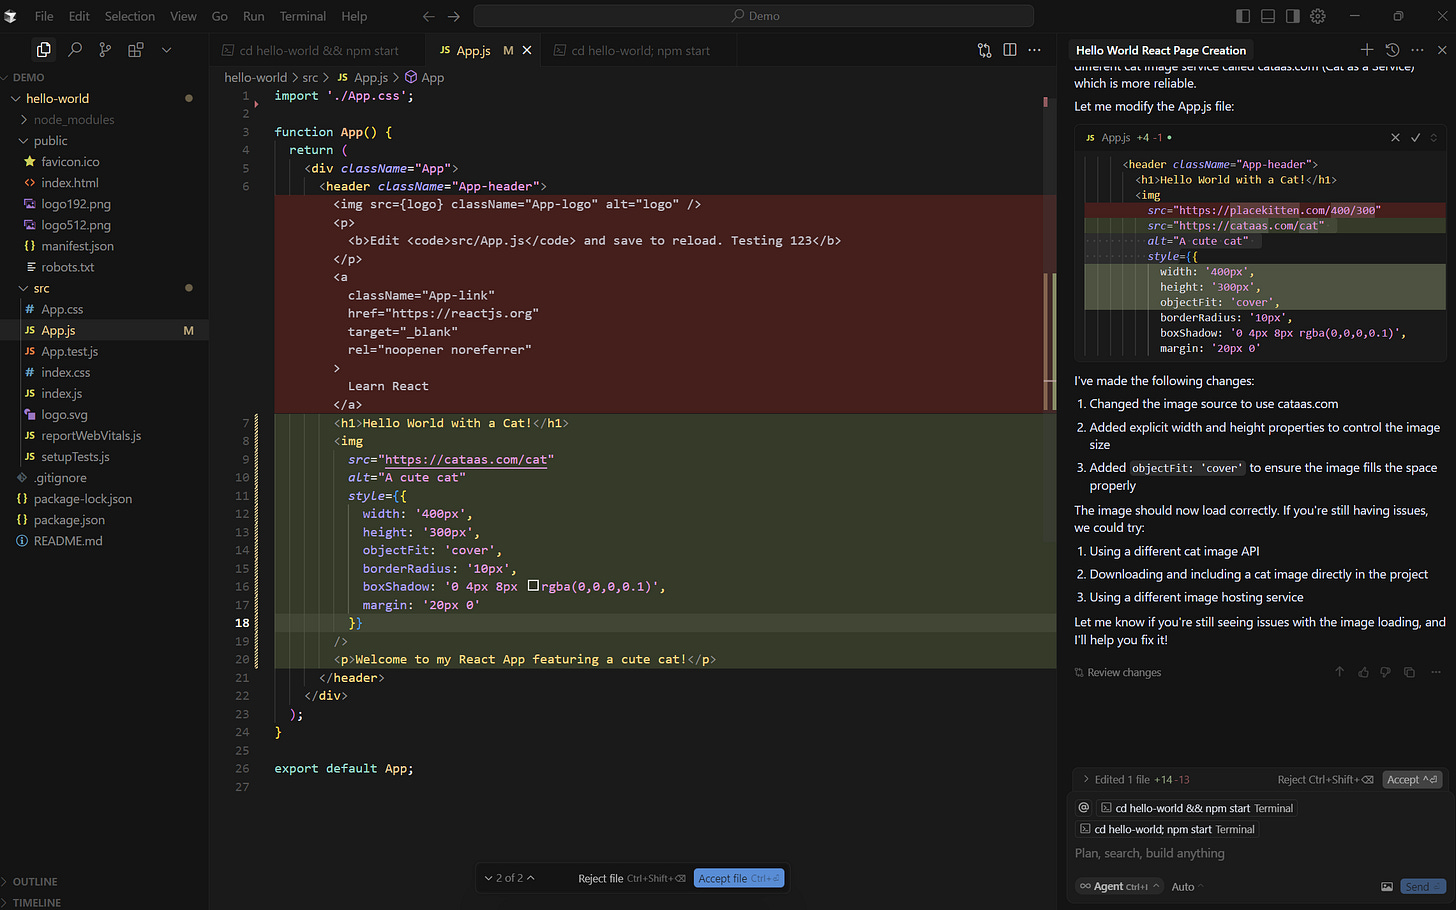
Task: Click Review changes link in chat
Action: click(1123, 672)
